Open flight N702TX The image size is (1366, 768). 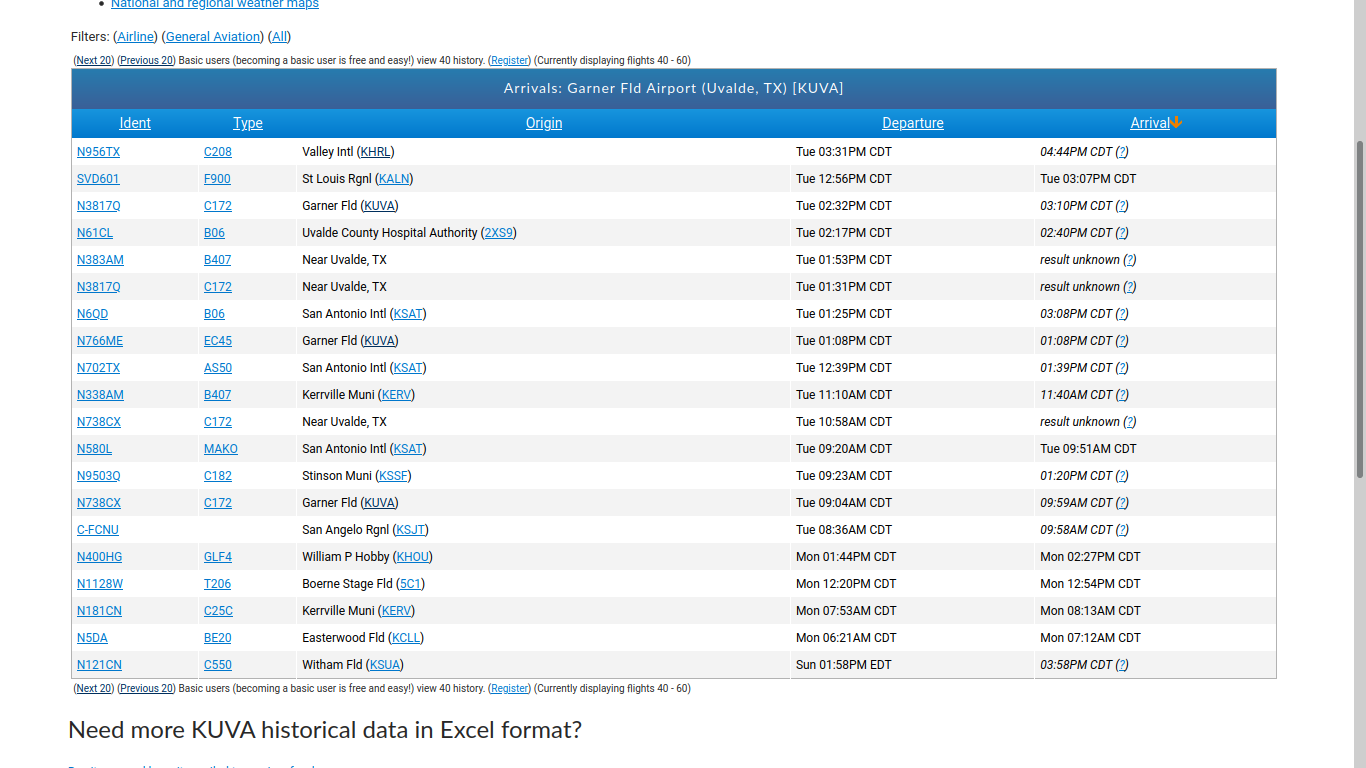click(98, 368)
